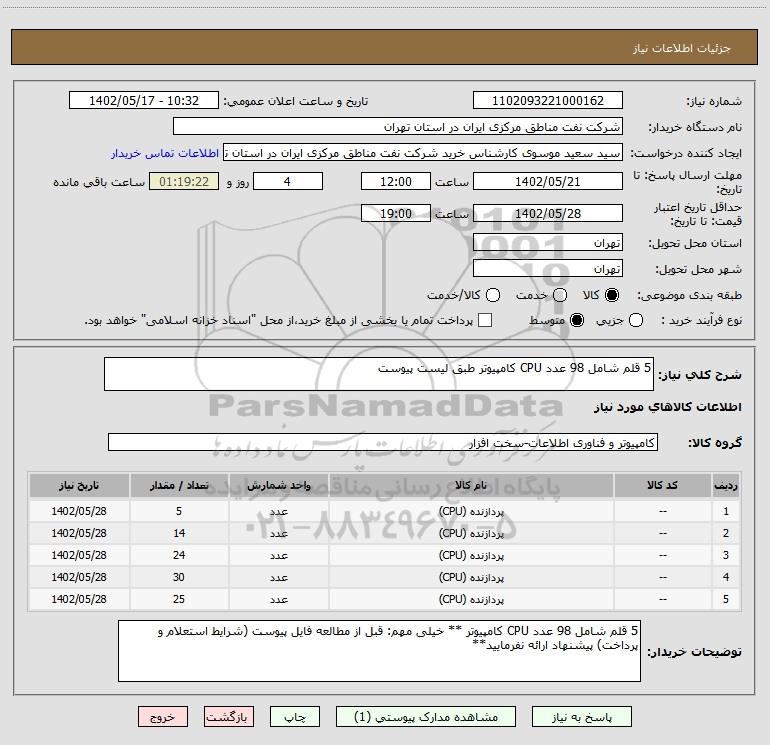
Task: Click پردازنده (CPU) in row 4
Action: (471, 578)
